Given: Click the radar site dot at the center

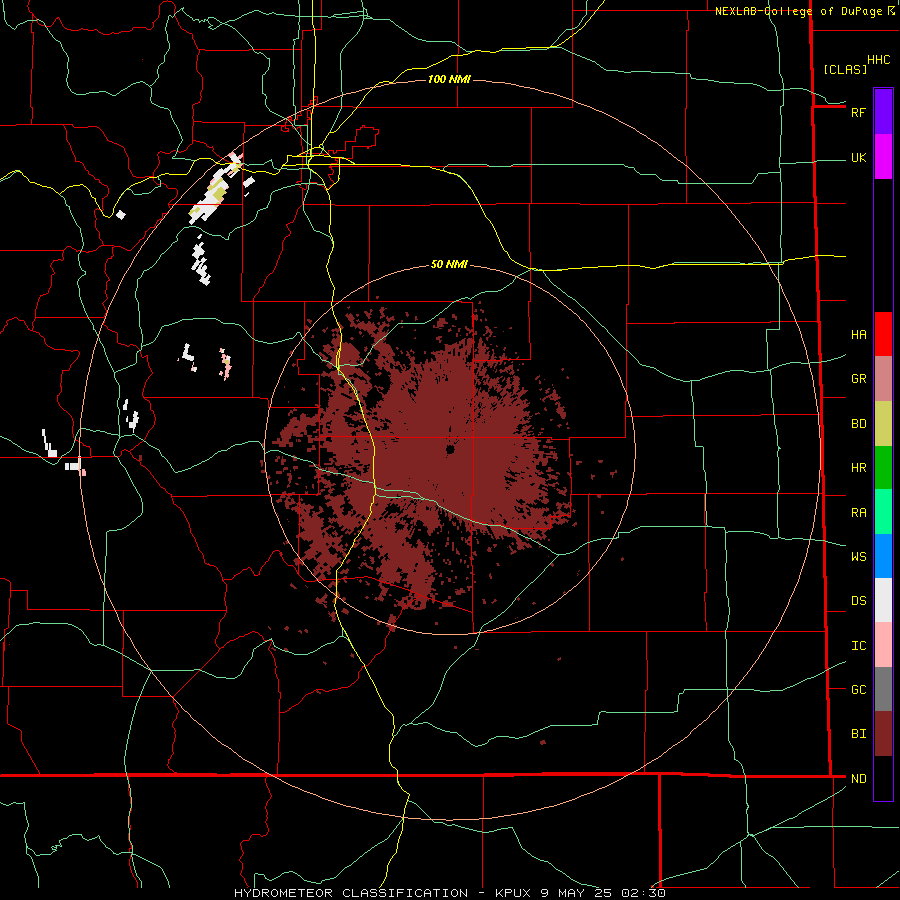Looking at the screenshot, I should click(450, 449).
